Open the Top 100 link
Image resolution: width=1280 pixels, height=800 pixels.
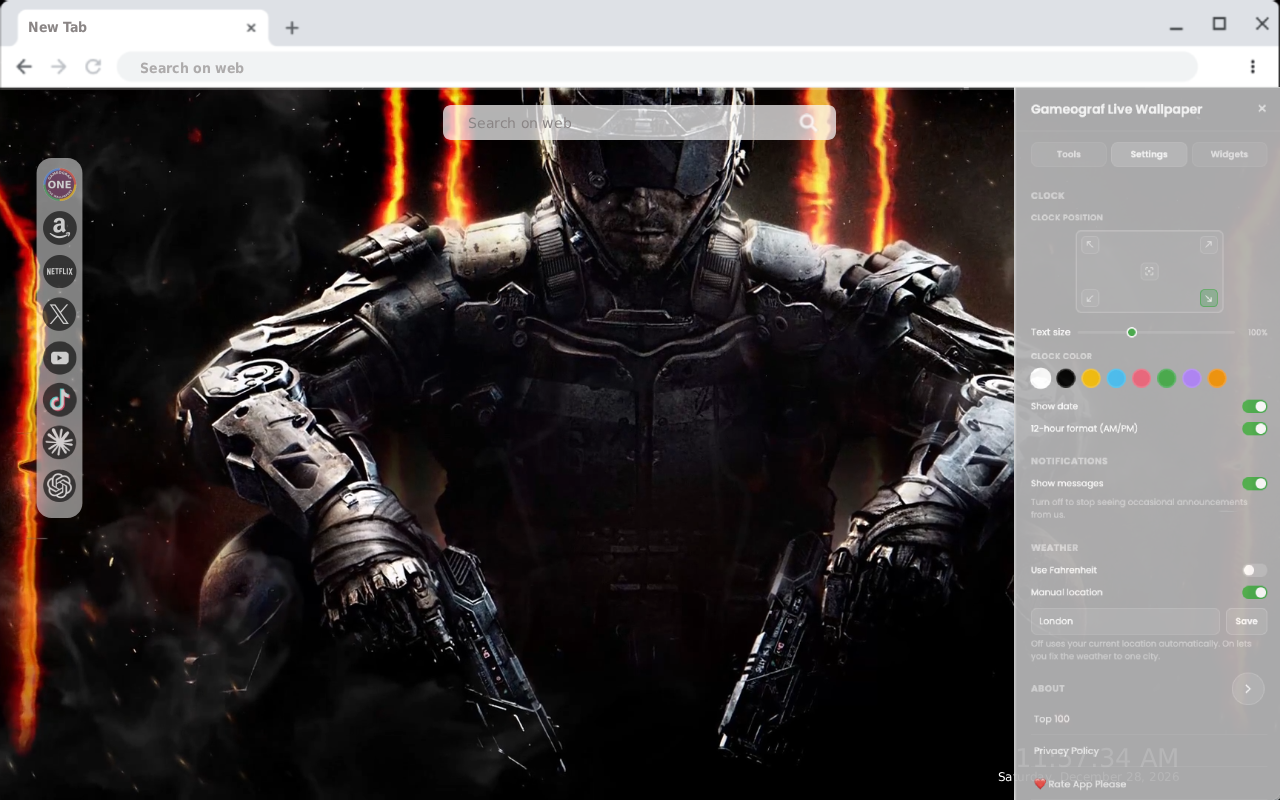pyautogui.click(x=1052, y=719)
